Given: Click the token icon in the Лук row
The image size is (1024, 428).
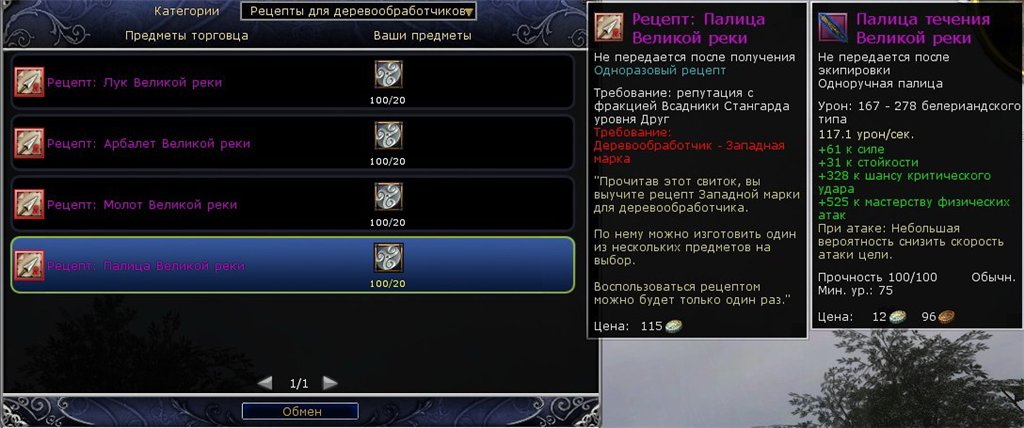Looking at the screenshot, I should 388,74.
